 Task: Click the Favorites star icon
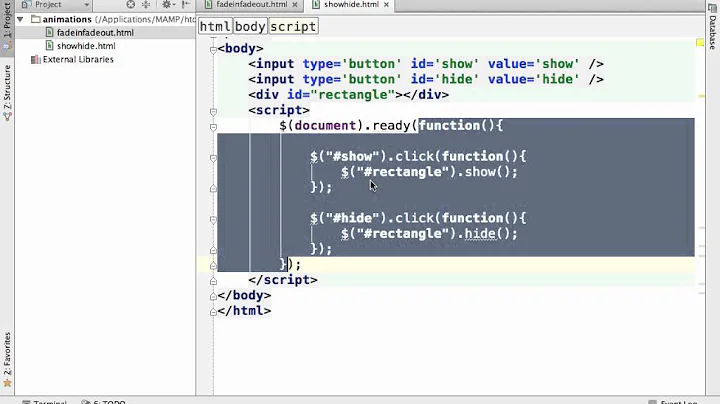click(7, 382)
